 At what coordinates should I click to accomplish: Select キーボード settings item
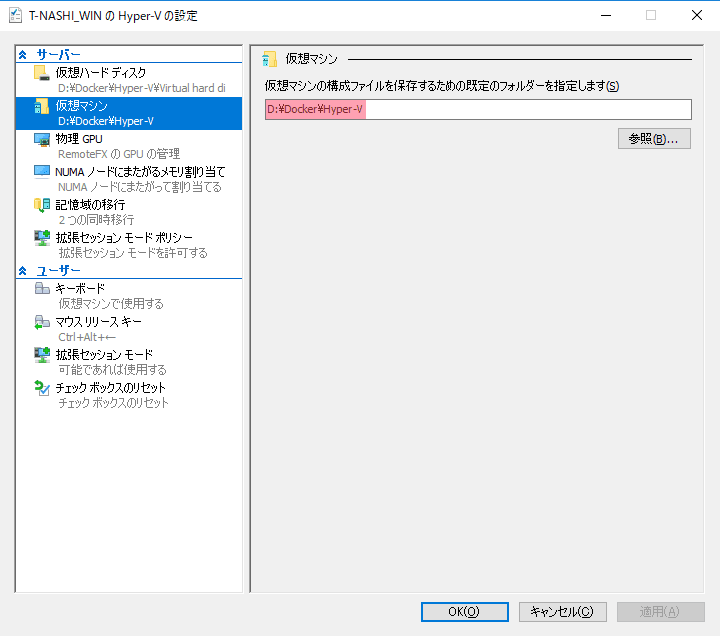coord(129,296)
